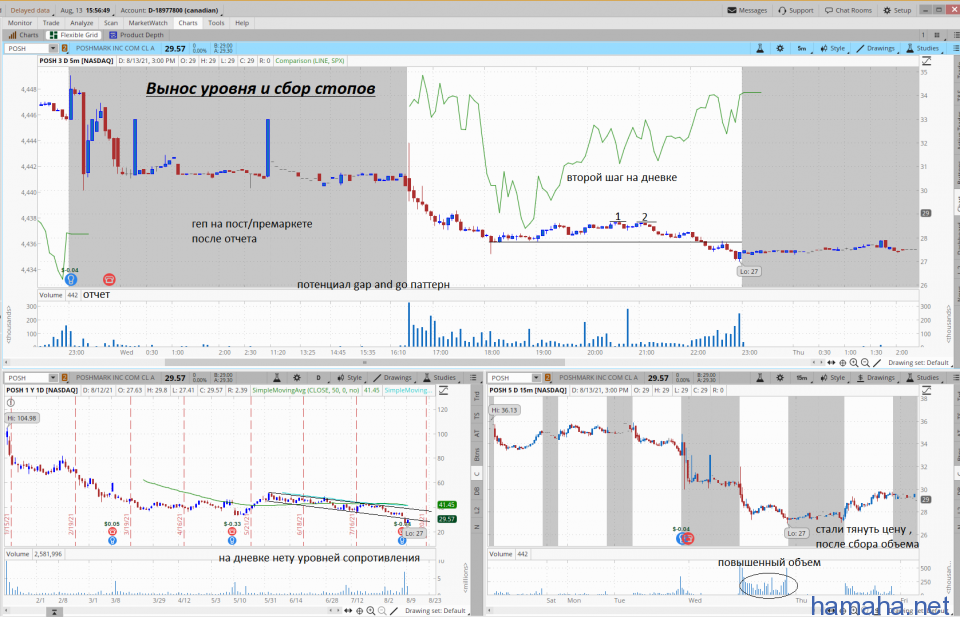
Task: Click the scale icon above the daily chart price axis
Action: click(x=444, y=391)
